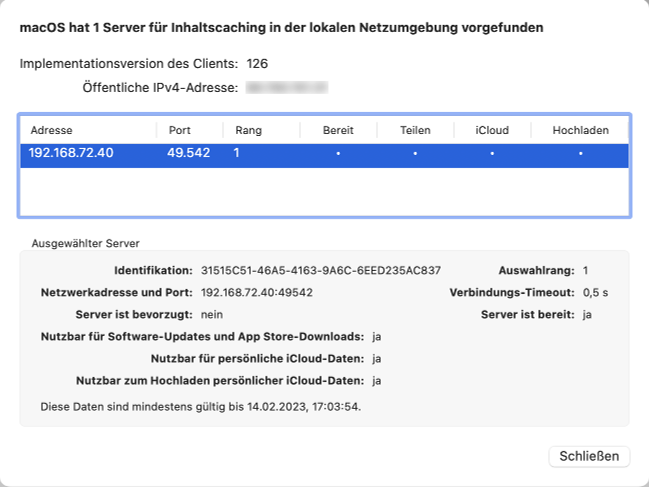This screenshot has width=649, height=487.
Task: Click the Schließen button
Action: click(589, 456)
